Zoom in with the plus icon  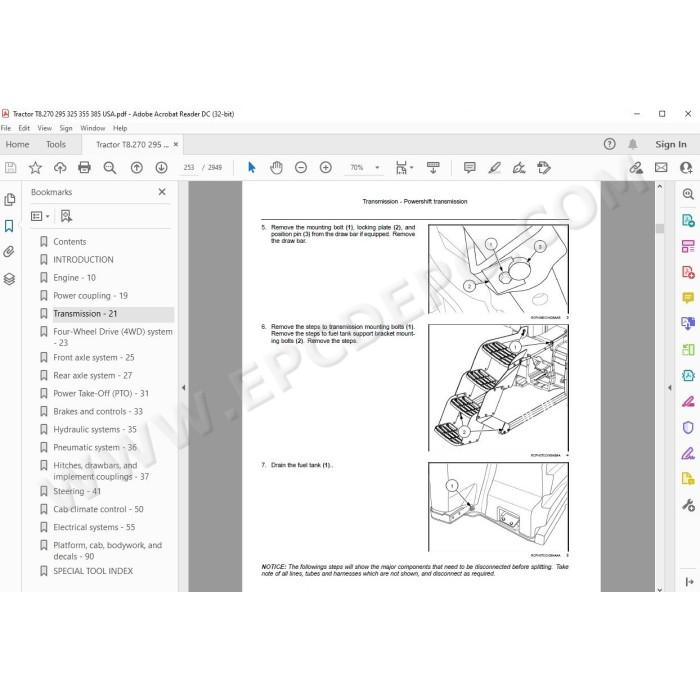pos(326,168)
